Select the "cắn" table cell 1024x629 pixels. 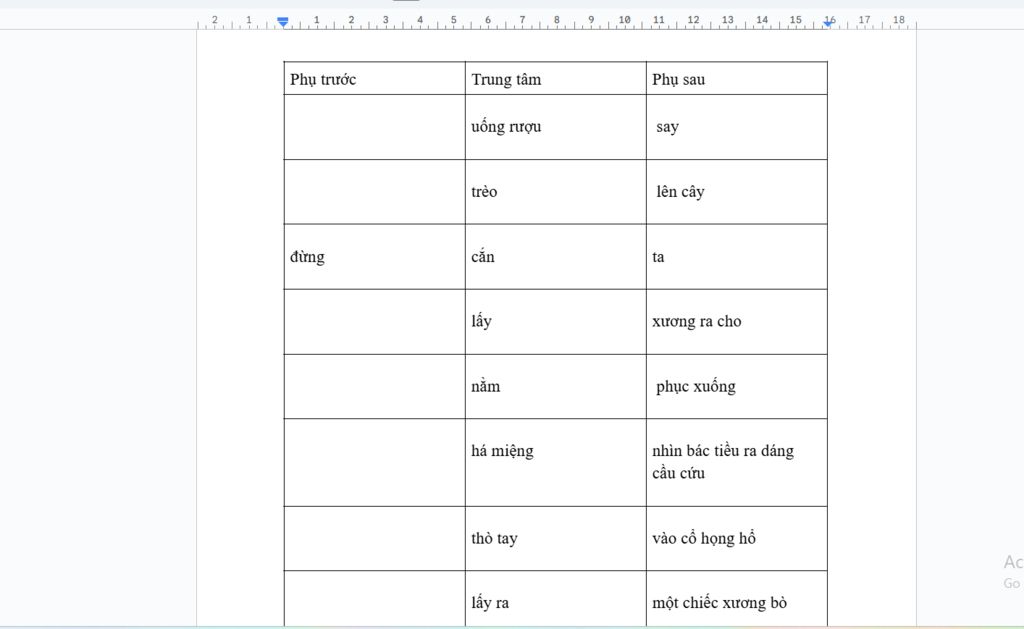tap(483, 257)
